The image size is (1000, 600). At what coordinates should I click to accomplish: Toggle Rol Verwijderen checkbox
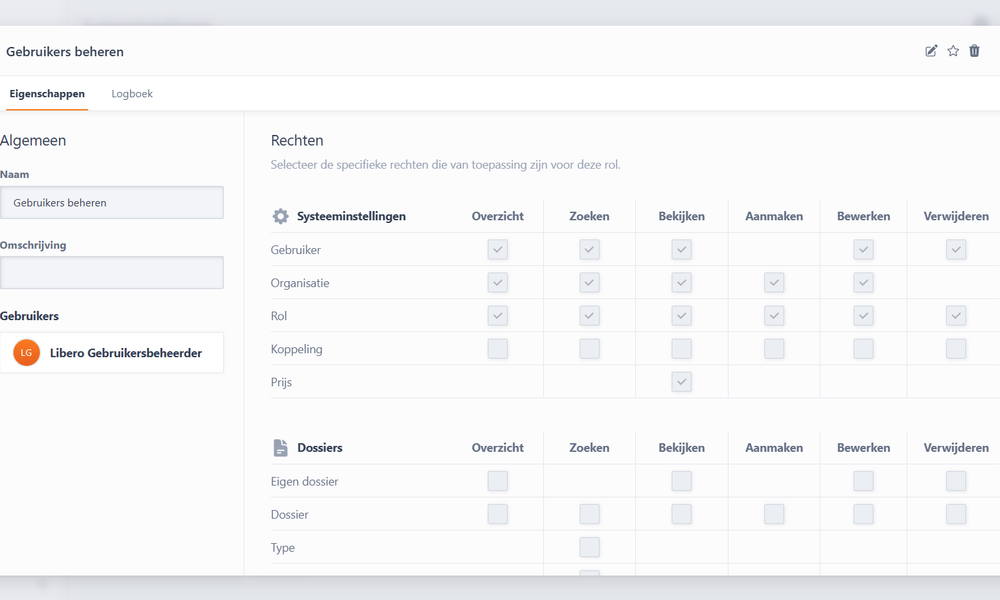click(x=956, y=316)
